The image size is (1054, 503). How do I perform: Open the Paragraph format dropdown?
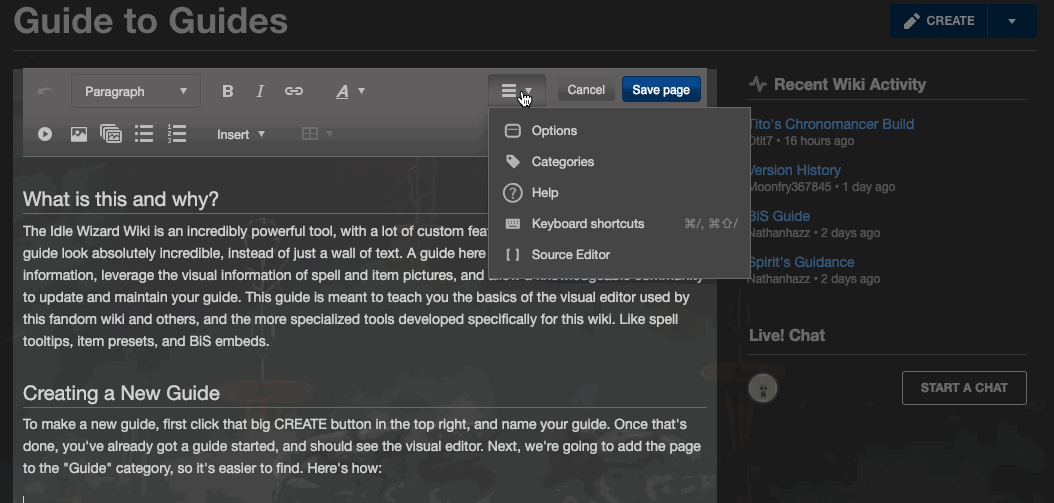(x=136, y=91)
